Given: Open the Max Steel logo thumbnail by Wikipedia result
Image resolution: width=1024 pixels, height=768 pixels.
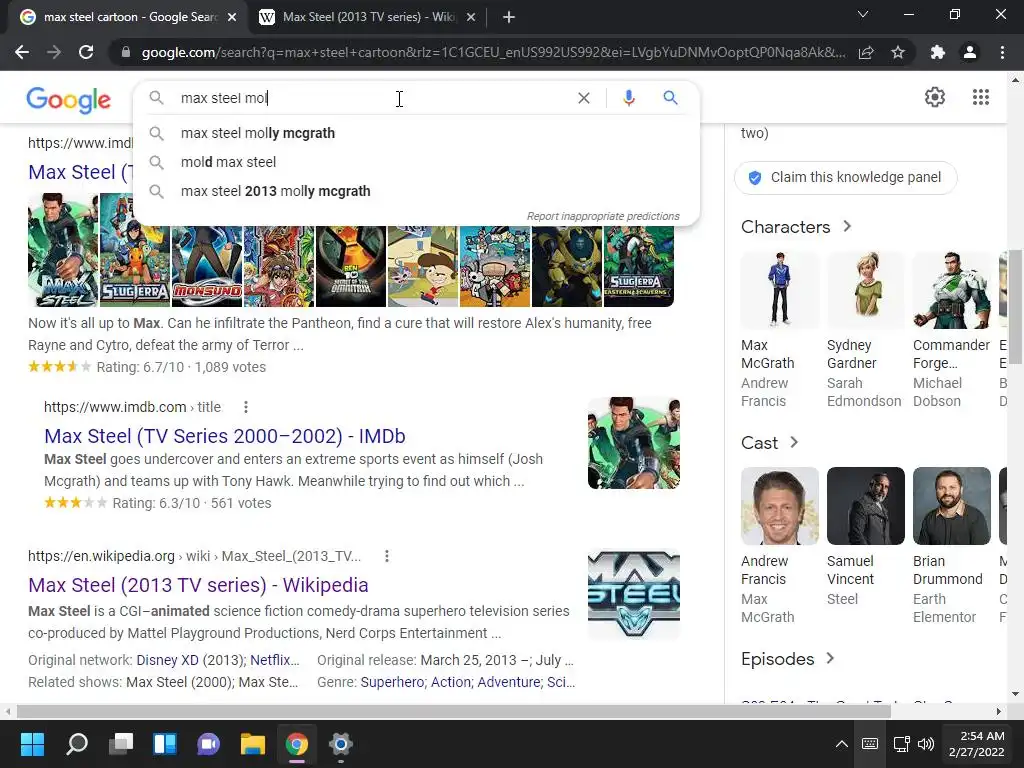Looking at the screenshot, I should point(633,594).
